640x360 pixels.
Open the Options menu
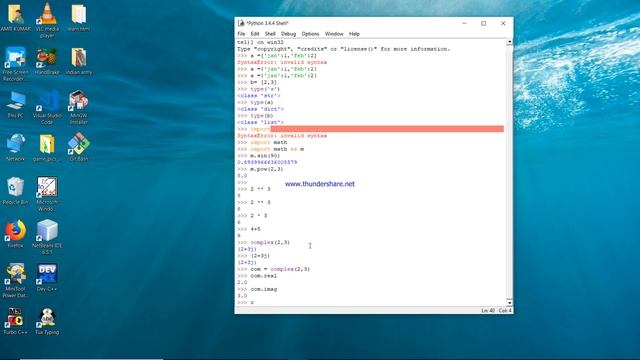coord(310,34)
